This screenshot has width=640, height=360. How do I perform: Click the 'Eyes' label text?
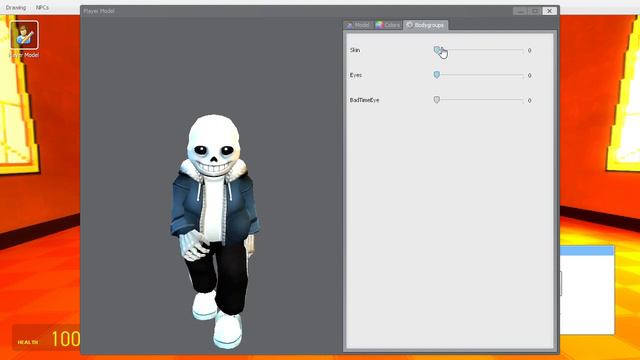[x=356, y=75]
